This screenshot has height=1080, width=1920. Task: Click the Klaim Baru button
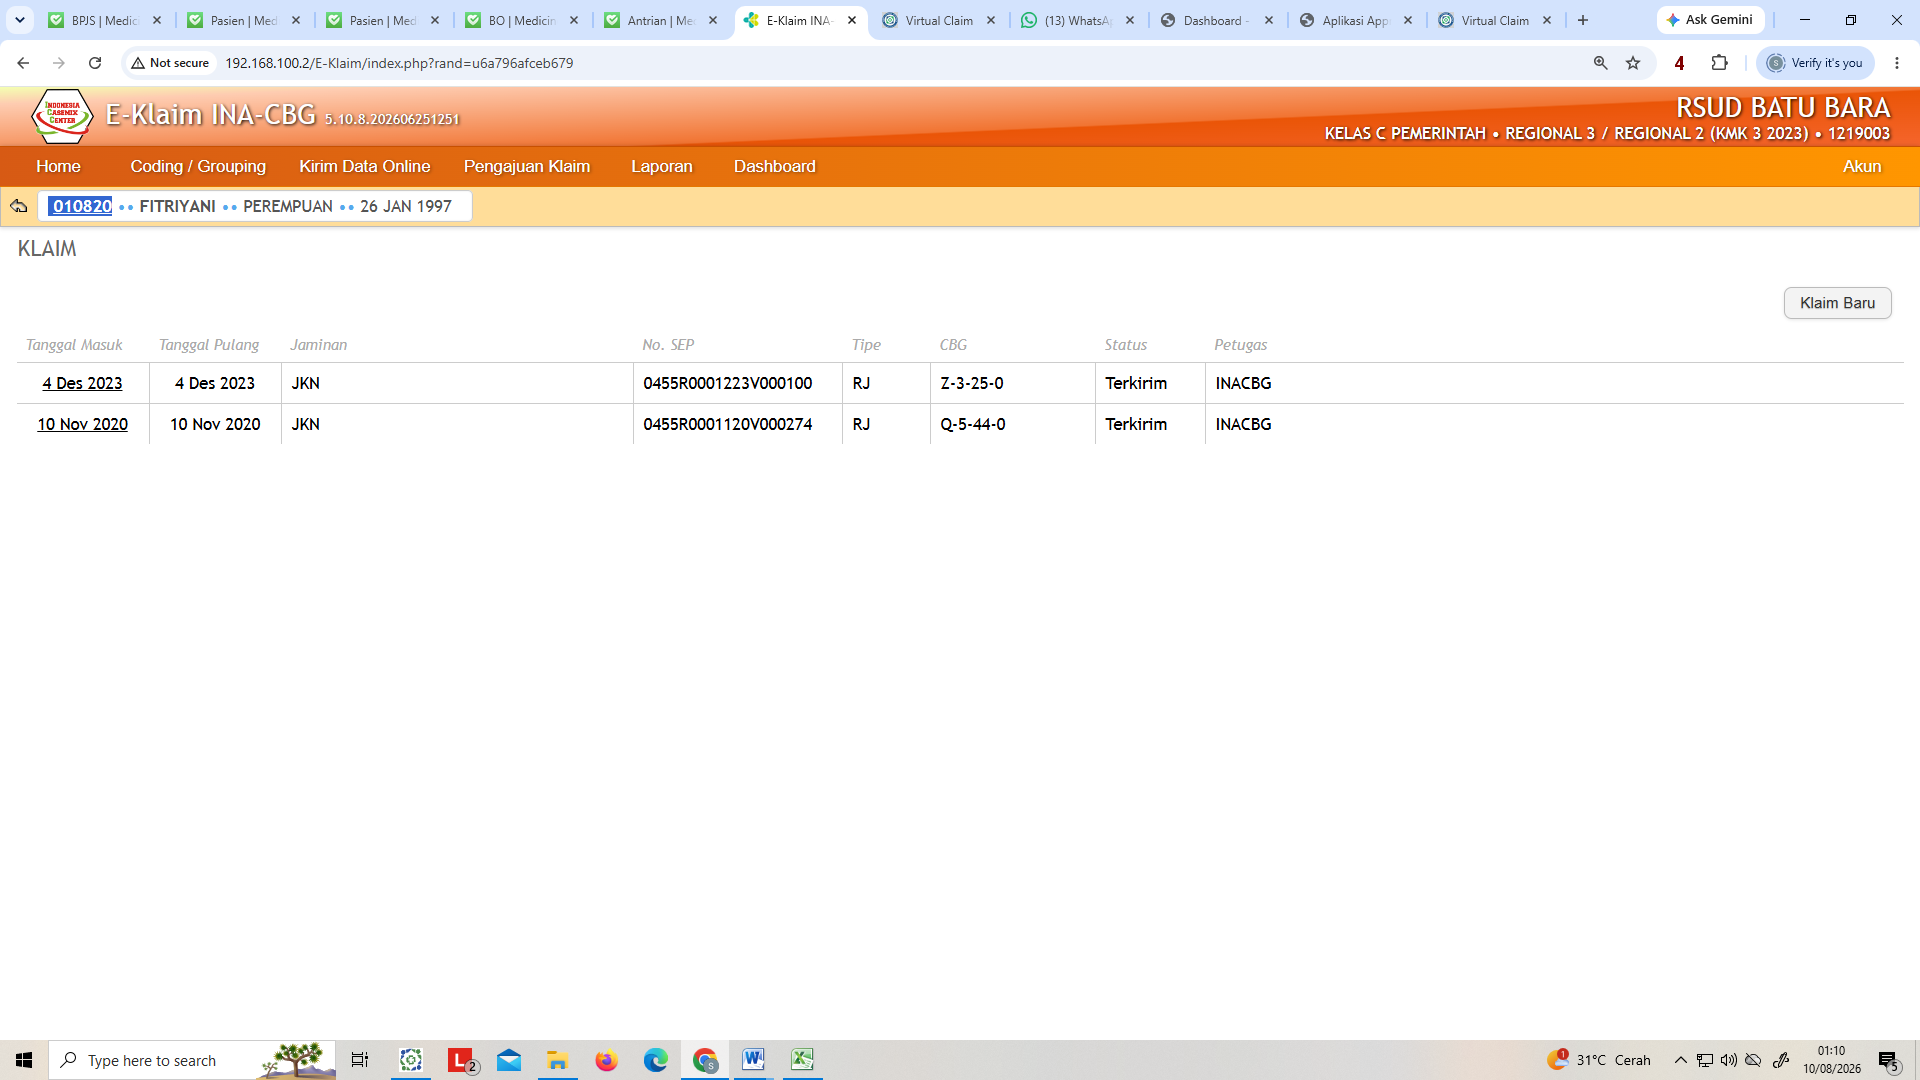(1837, 303)
